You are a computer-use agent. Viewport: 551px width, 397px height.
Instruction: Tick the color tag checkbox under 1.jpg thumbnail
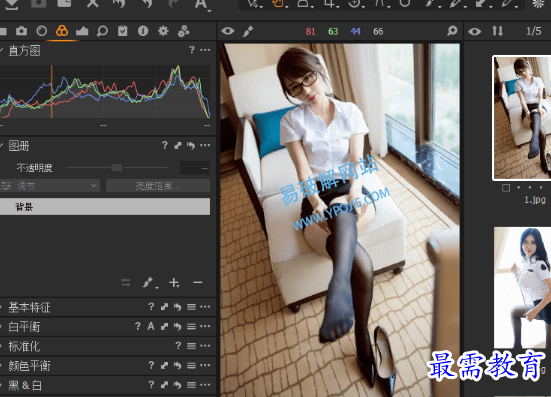click(x=506, y=188)
